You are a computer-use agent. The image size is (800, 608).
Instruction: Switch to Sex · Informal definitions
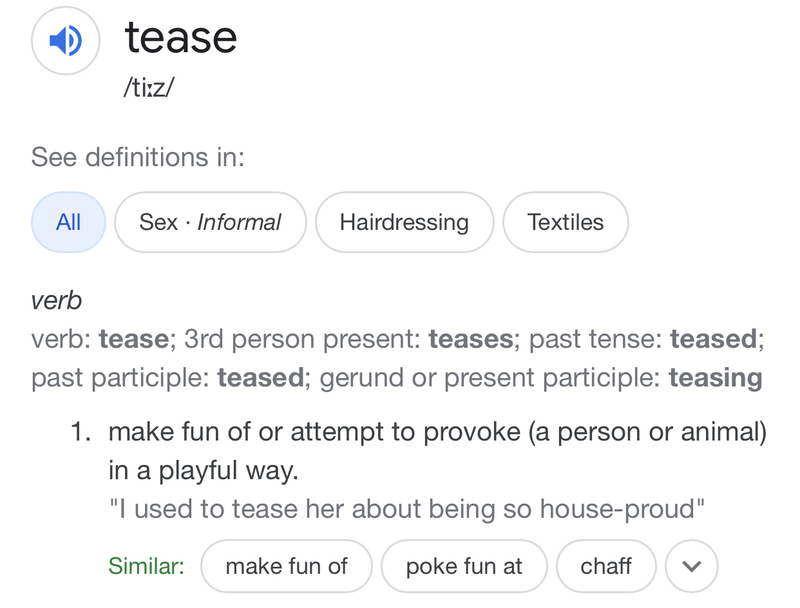coord(210,222)
